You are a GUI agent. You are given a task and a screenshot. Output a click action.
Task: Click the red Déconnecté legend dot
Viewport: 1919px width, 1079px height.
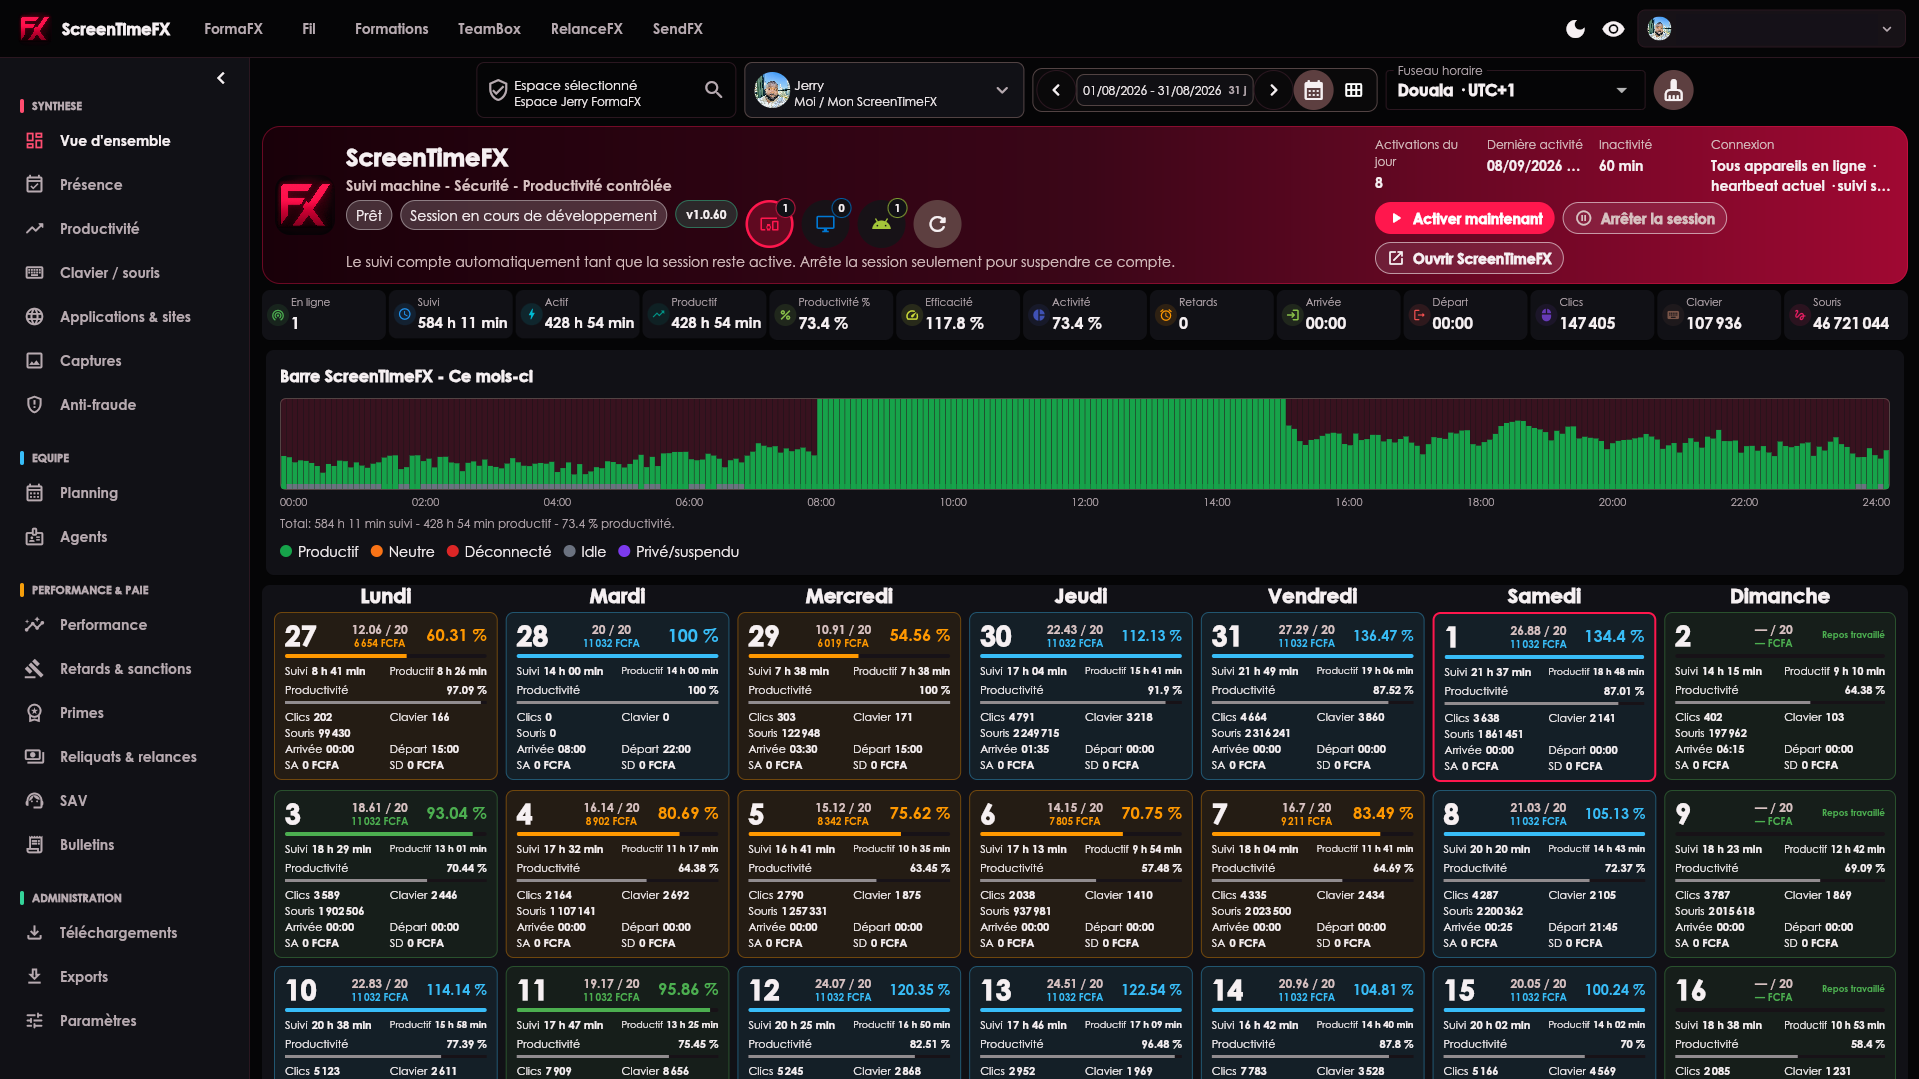tap(453, 552)
